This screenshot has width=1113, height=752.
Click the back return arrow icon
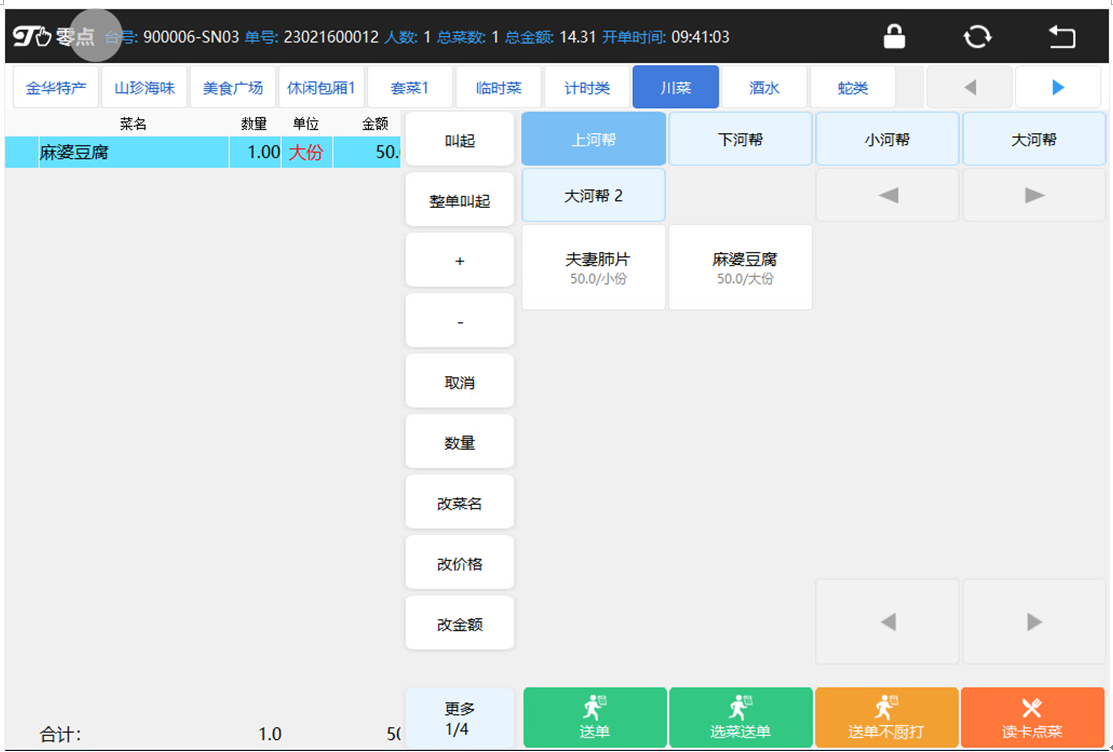[x=1061, y=37]
